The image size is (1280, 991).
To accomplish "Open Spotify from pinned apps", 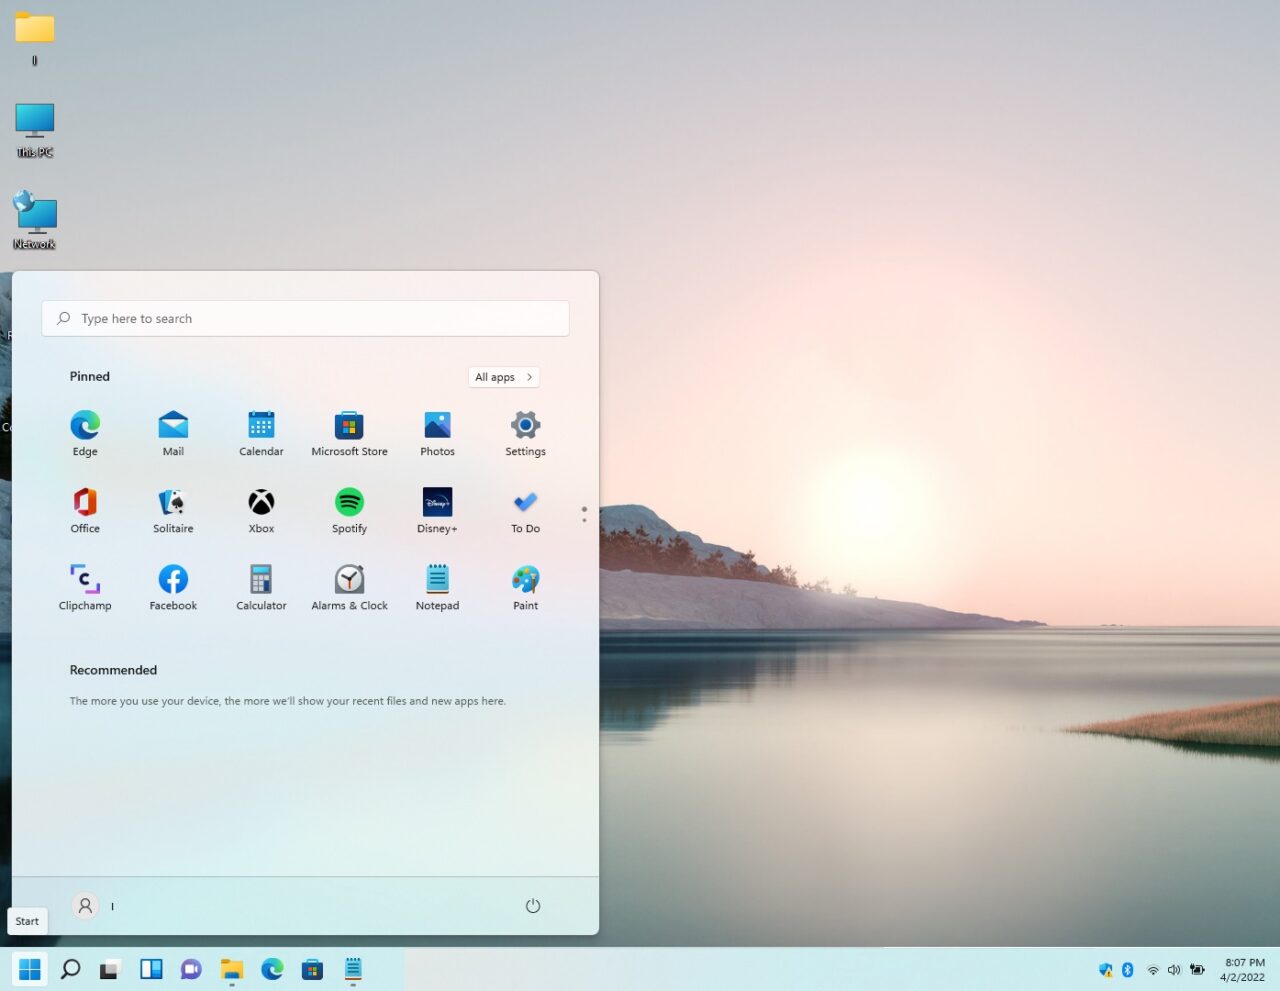I will point(349,510).
